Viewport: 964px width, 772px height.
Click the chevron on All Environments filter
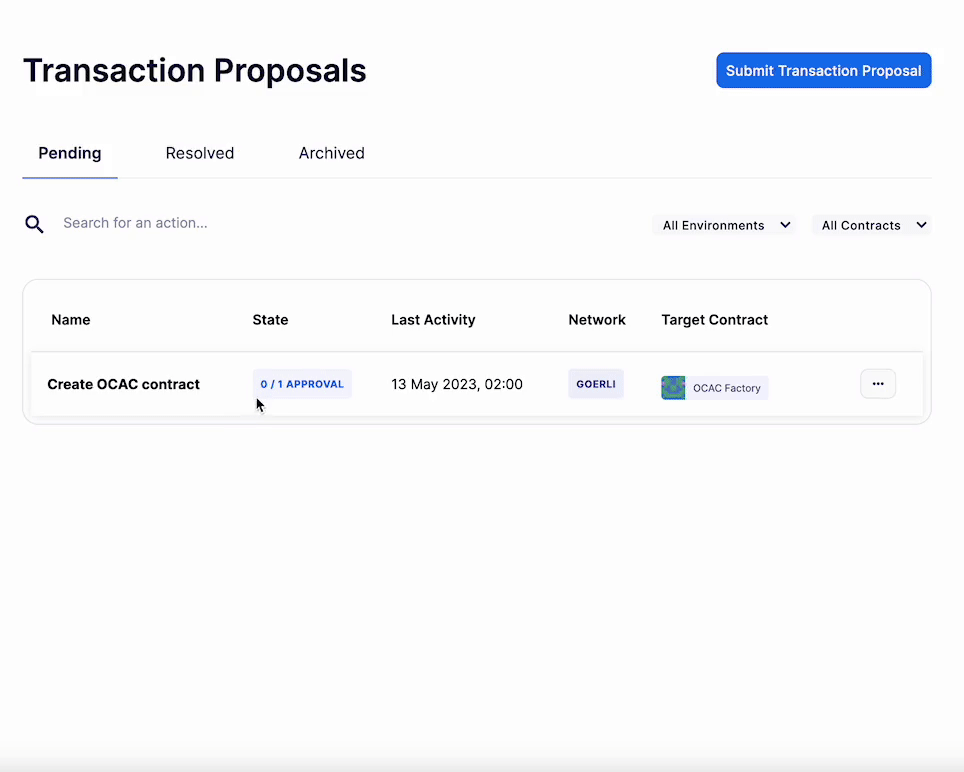click(786, 225)
